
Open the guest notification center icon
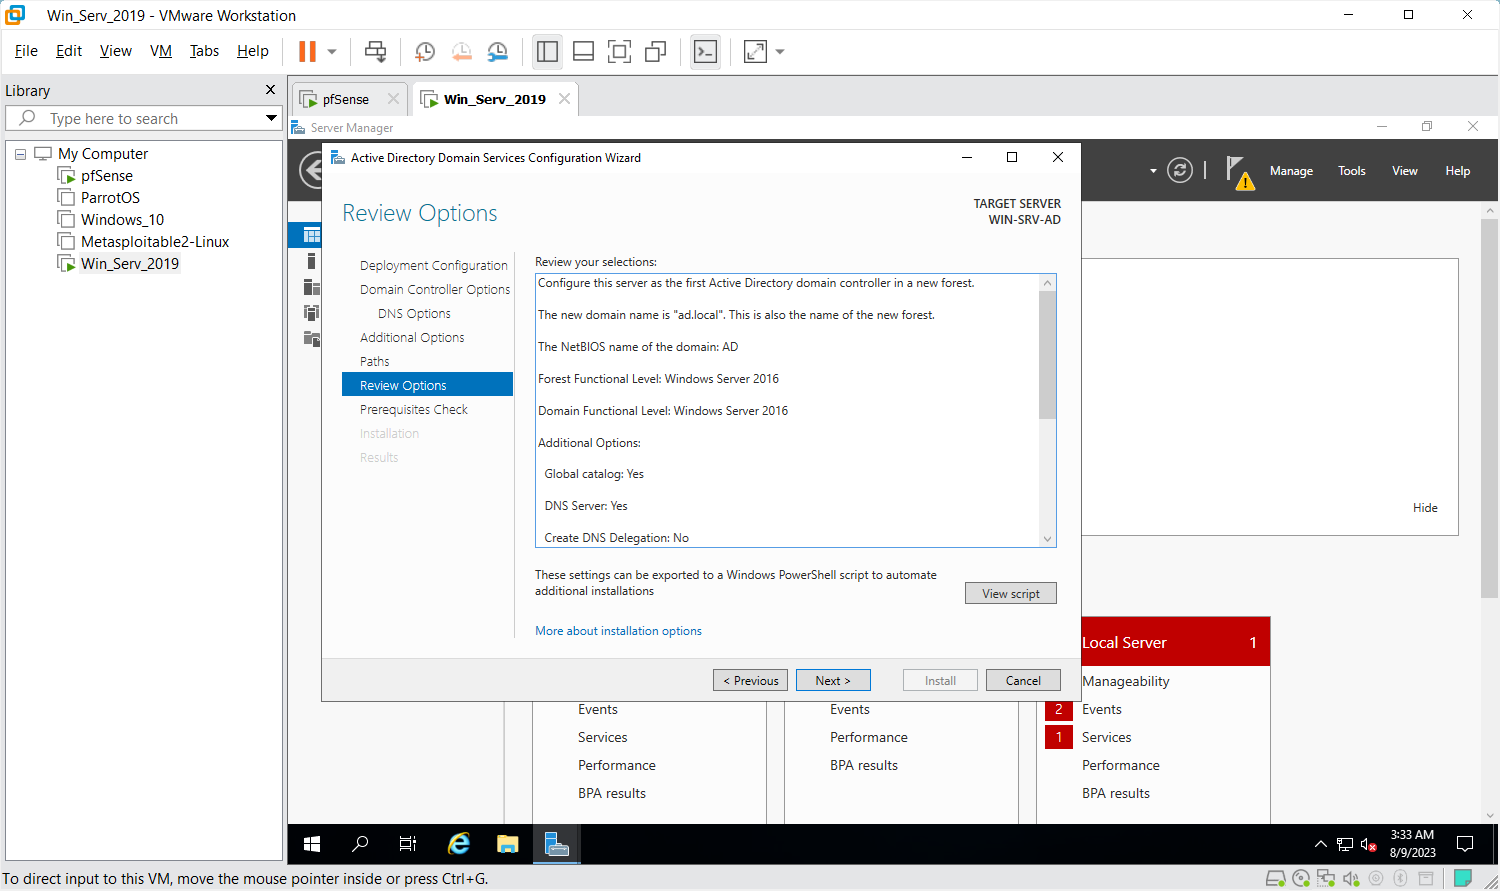point(1465,844)
